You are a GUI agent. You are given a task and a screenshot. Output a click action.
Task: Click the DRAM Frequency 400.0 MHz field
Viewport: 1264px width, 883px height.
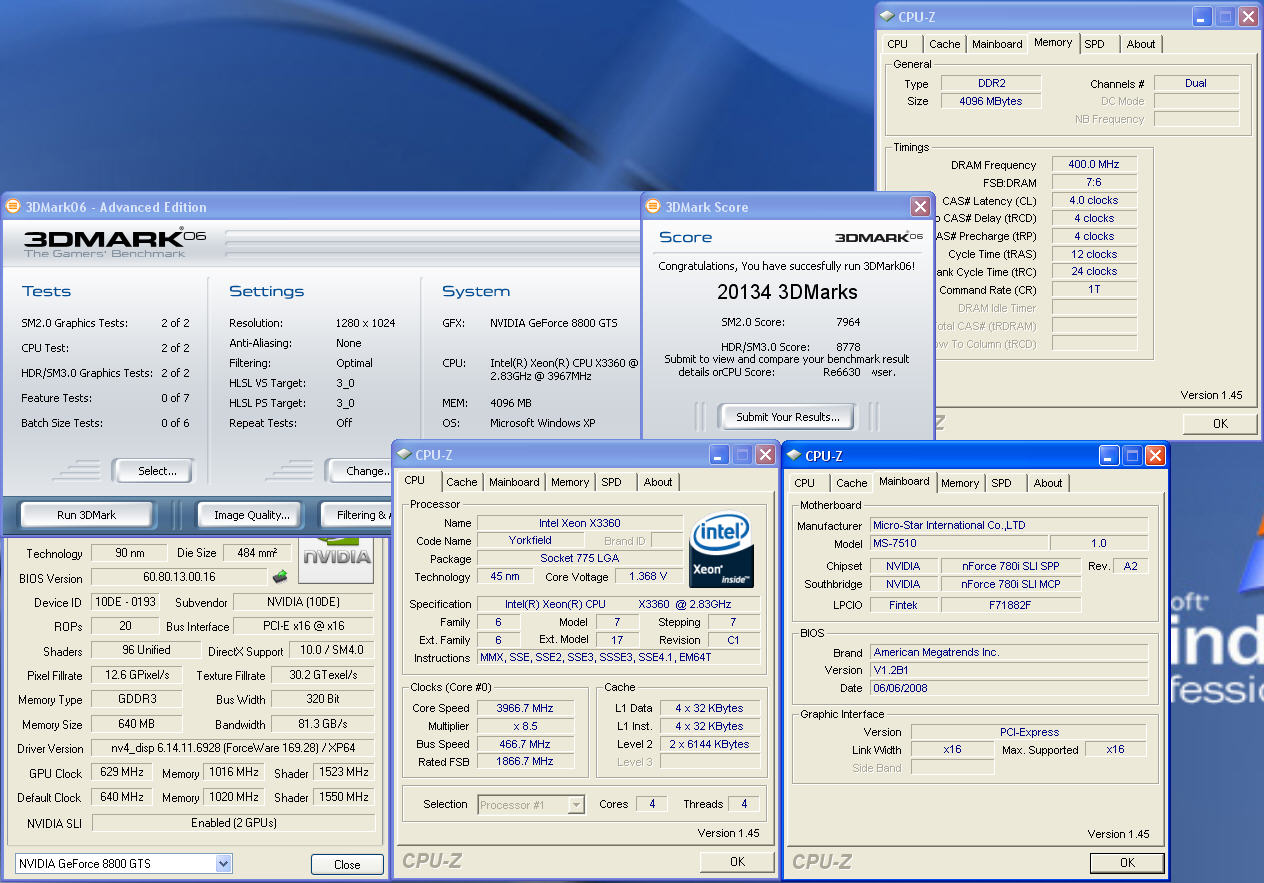tap(1094, 165)
